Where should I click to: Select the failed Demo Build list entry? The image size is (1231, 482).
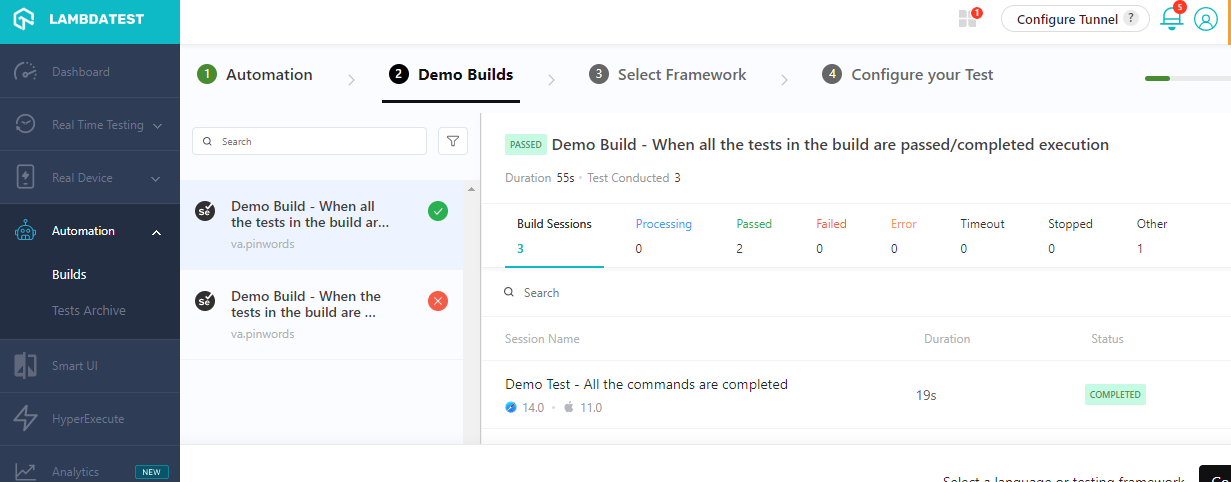click(x=321, y=315)
